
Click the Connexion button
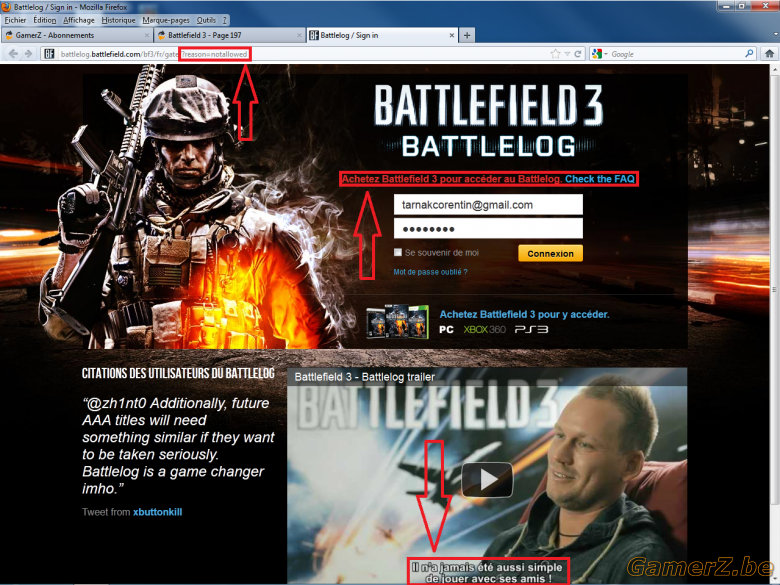pyautogui.click(x=550, y=253)
